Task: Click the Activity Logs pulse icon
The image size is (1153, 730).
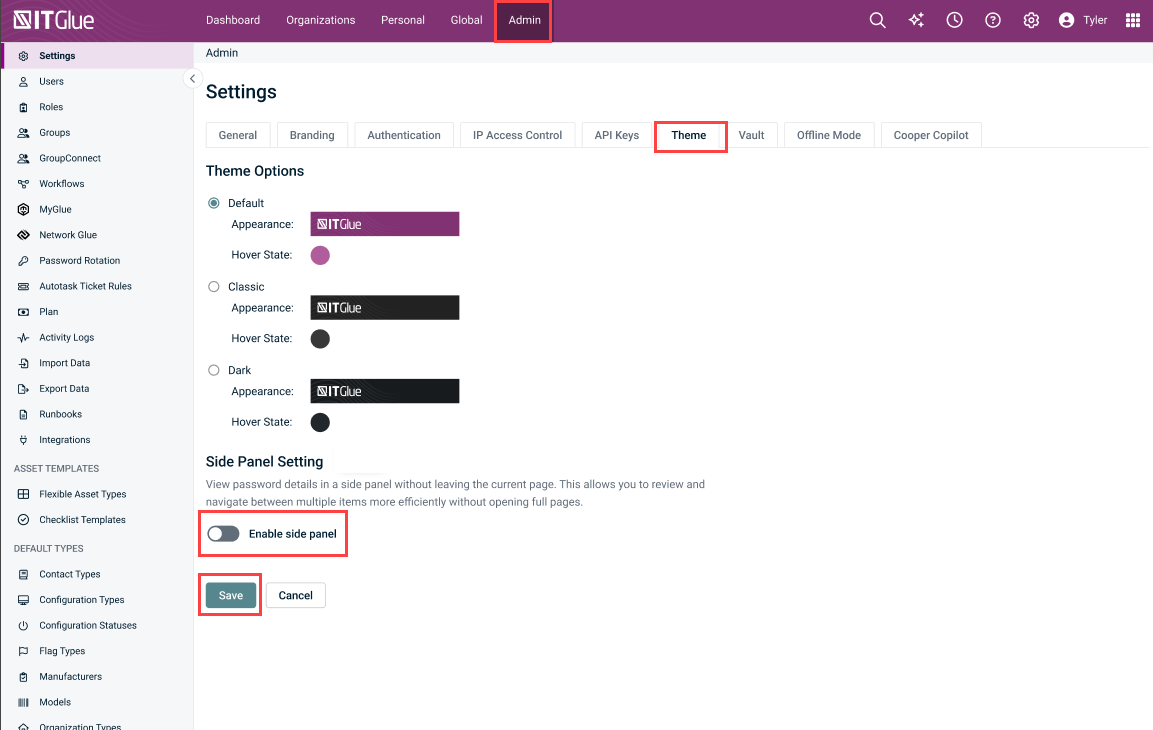Action: point(24,337)
